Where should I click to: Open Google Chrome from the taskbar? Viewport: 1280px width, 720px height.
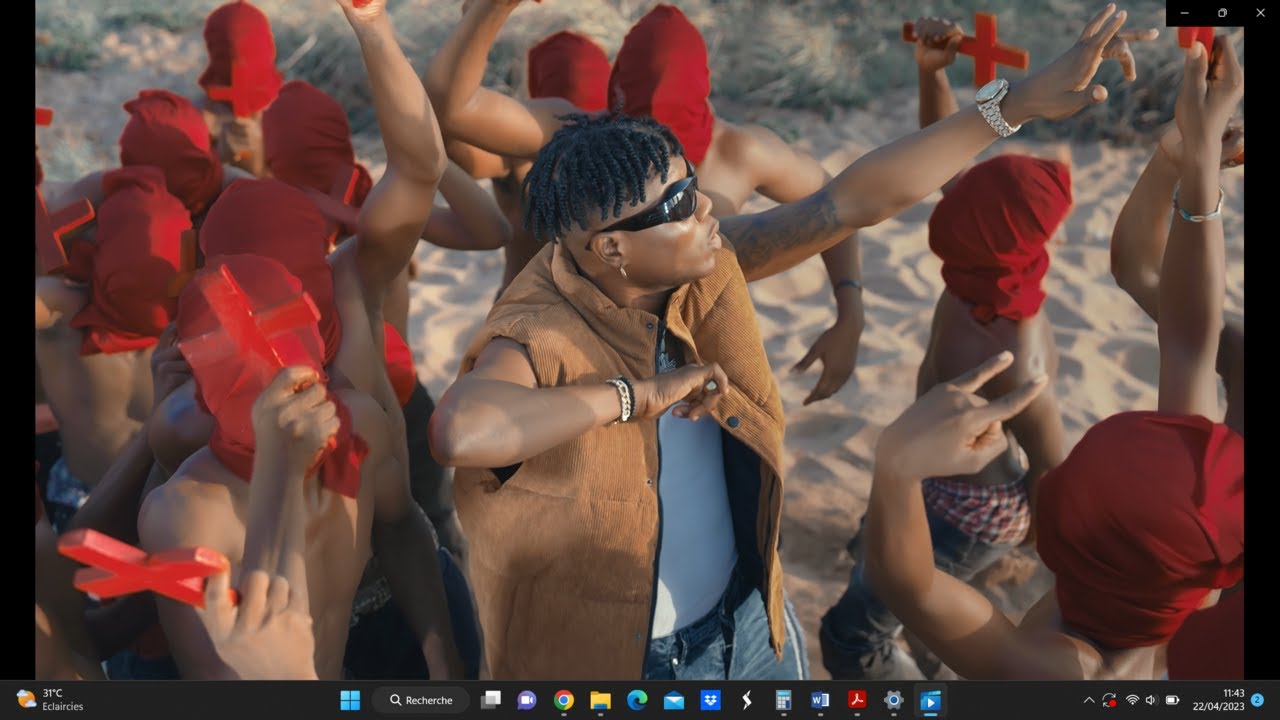(x=564, y=700)
